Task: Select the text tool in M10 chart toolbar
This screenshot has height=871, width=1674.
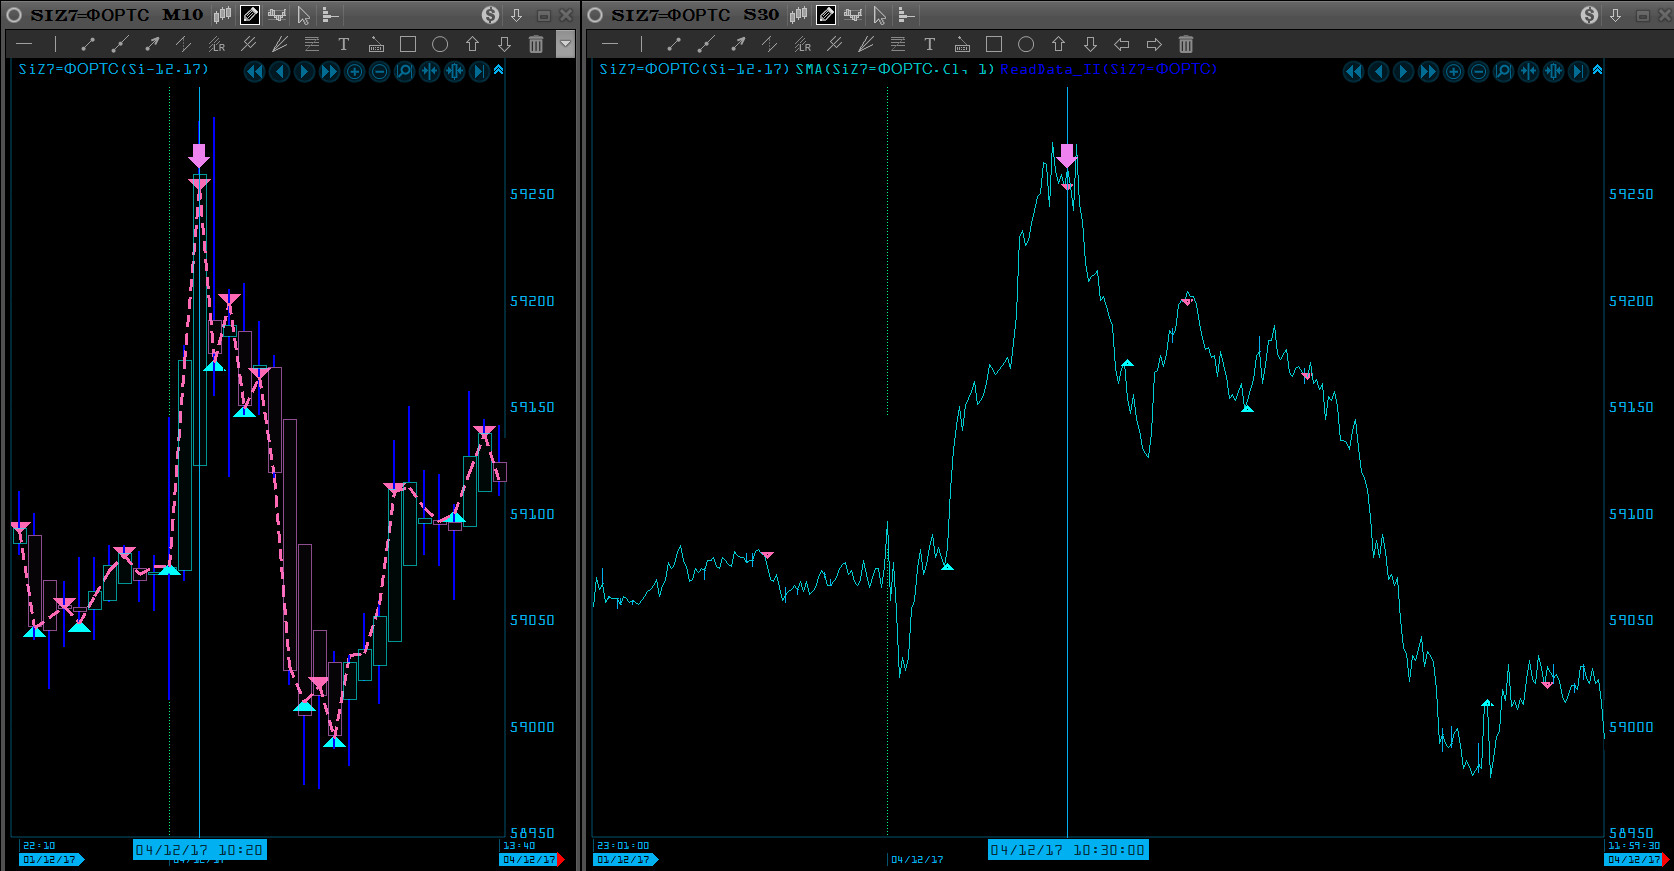Action: pyautogui.click(x=344, y=44)
